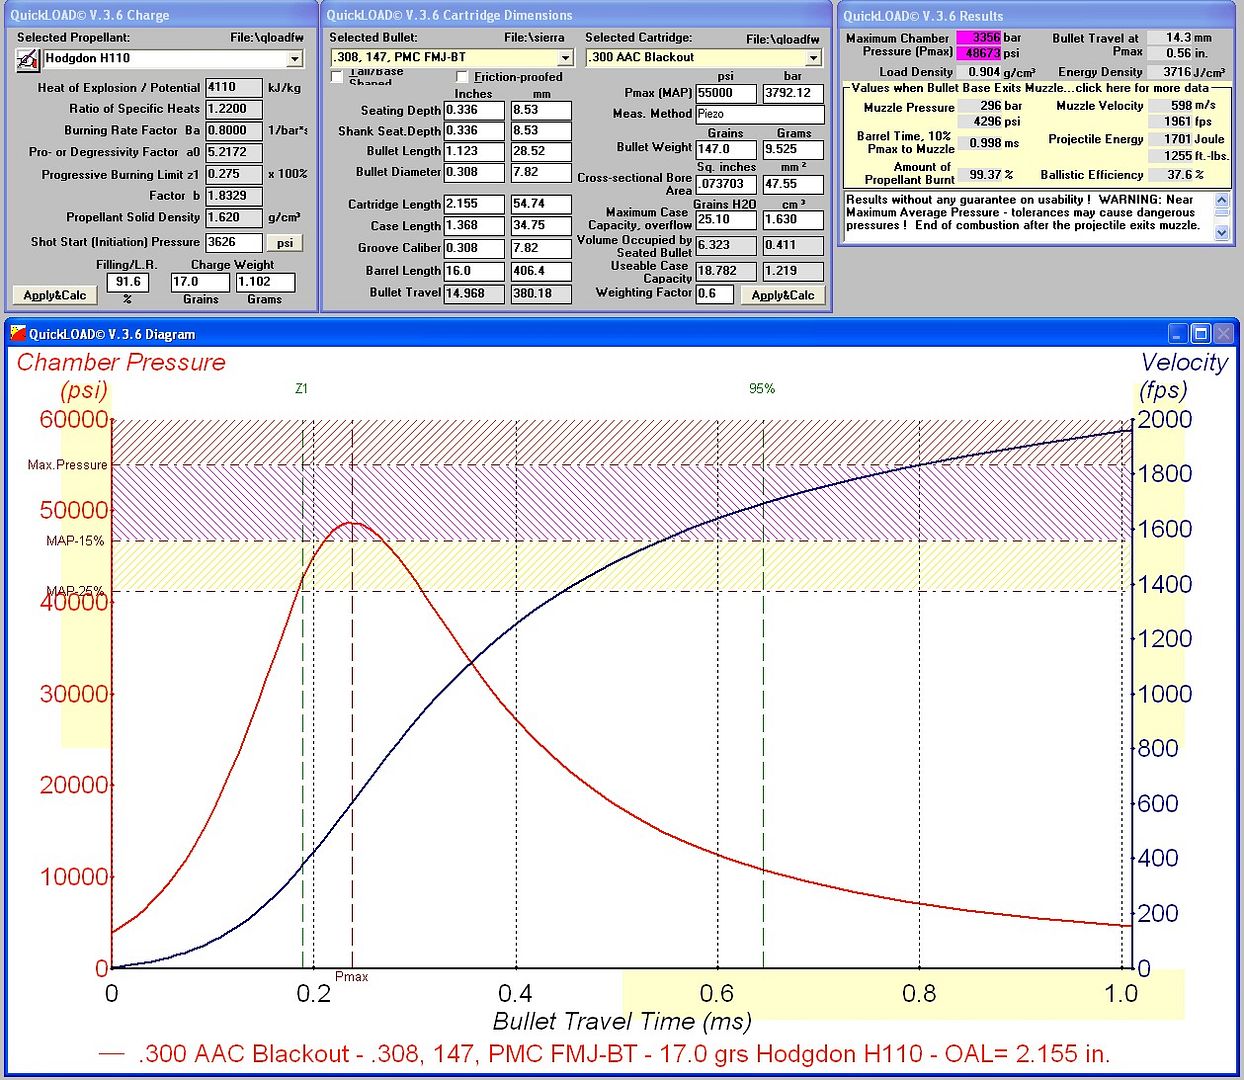Toggle the psi unit button for Shot Start Pressure

tap(285, 243)
